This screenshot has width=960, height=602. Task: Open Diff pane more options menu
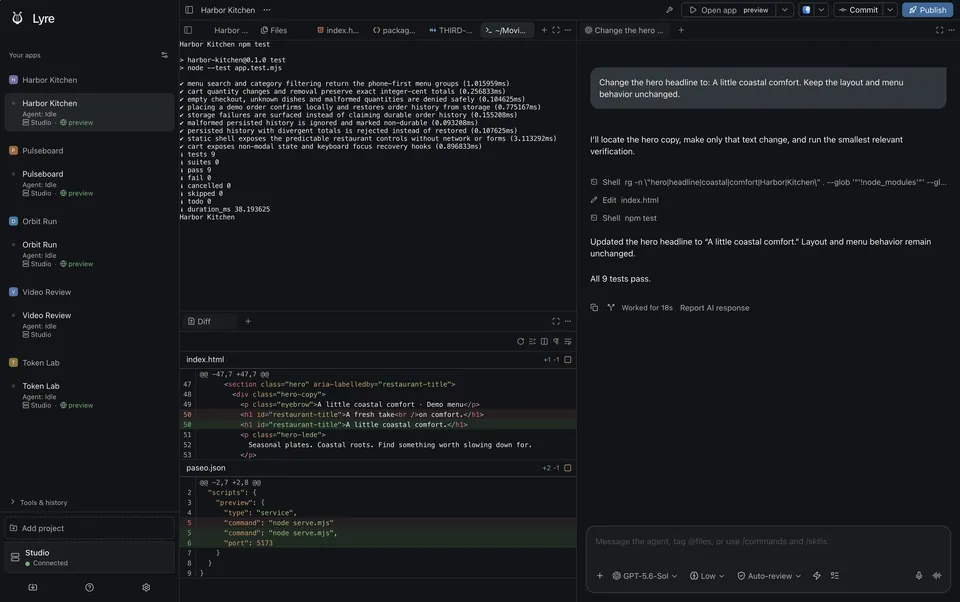click(x=568, y=322)
